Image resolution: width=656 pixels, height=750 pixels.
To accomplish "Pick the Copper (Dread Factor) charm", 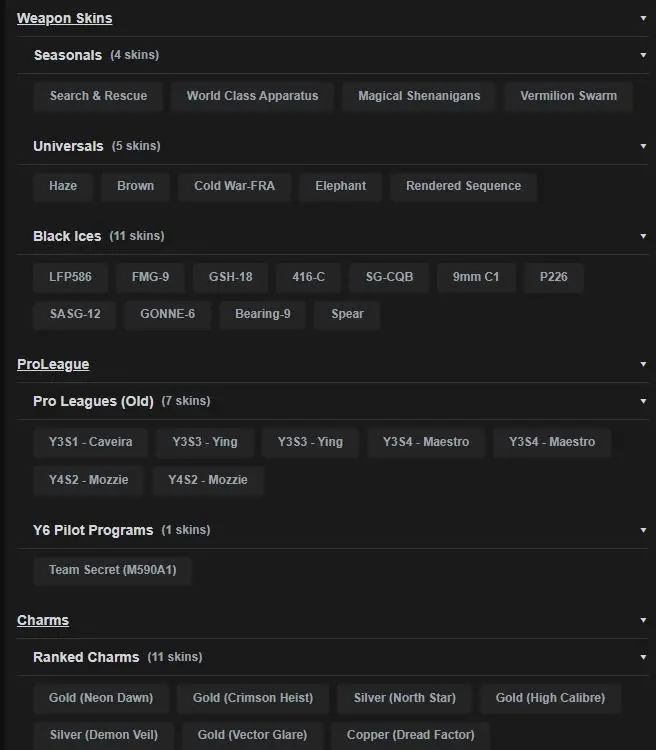I will pyautogui.click(x=410, y=735).
